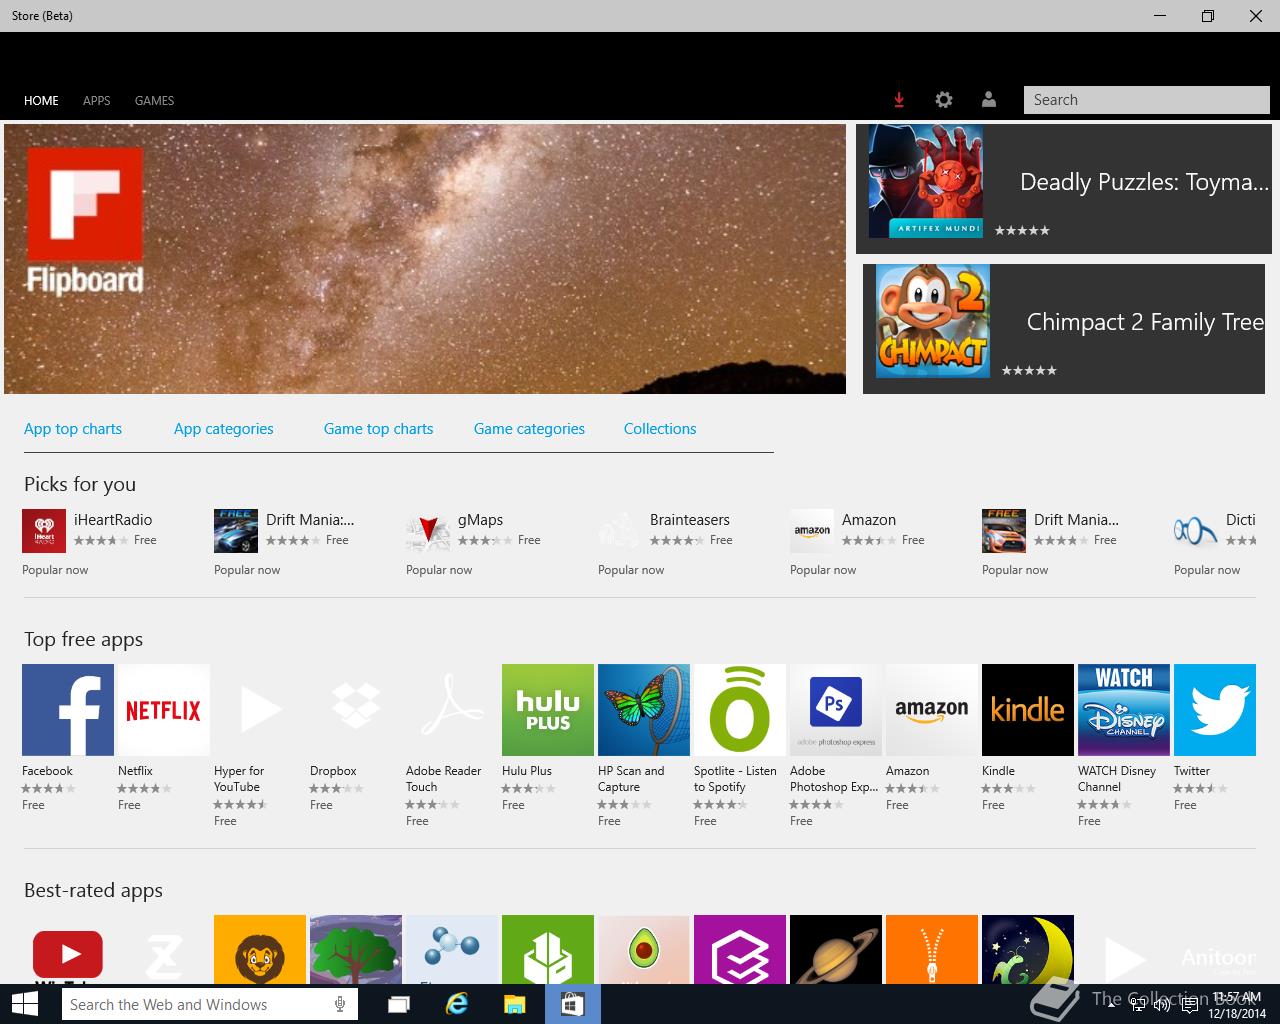Open the Flipboard featured banner

click(425, 259)
